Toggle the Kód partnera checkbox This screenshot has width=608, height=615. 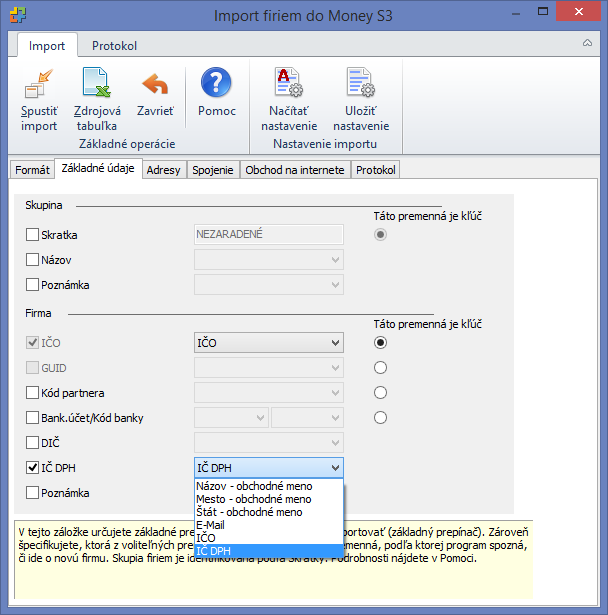(32, 393)
